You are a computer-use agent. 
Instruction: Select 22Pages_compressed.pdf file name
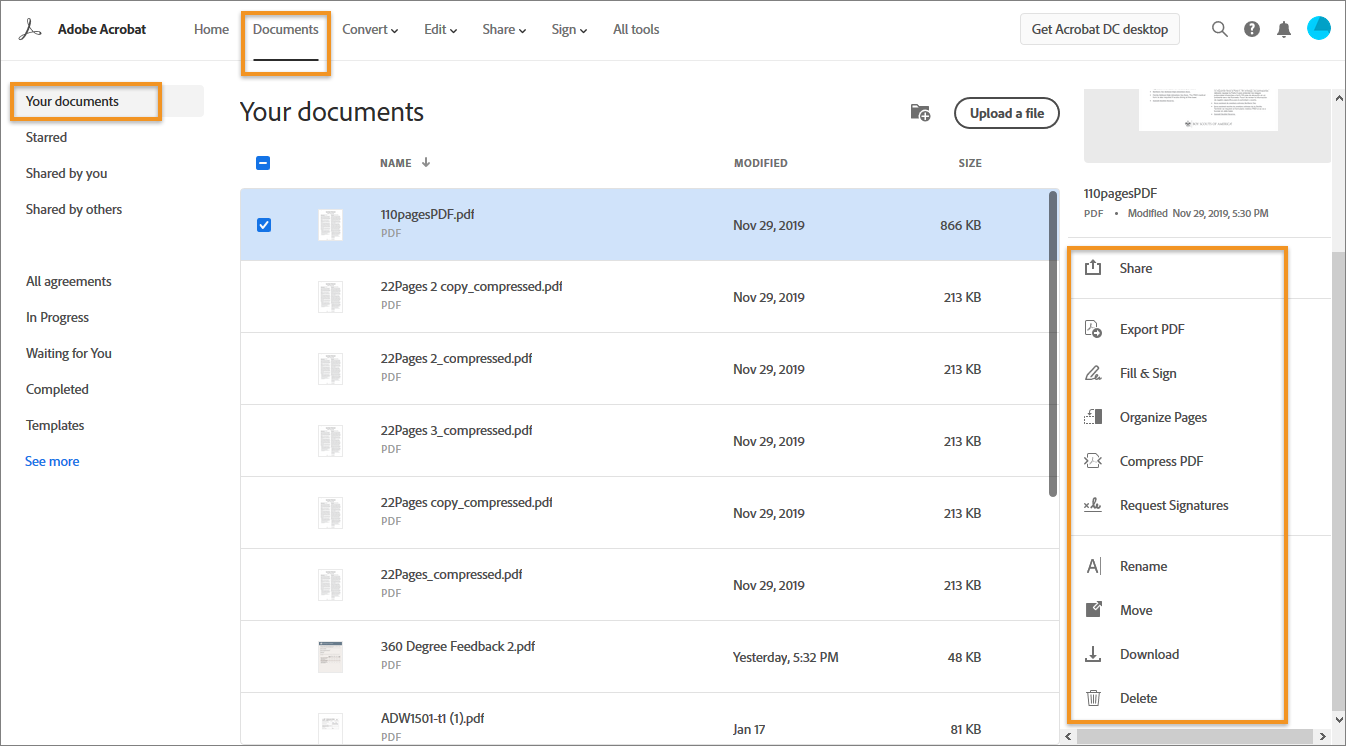click(x=451, y=574)
